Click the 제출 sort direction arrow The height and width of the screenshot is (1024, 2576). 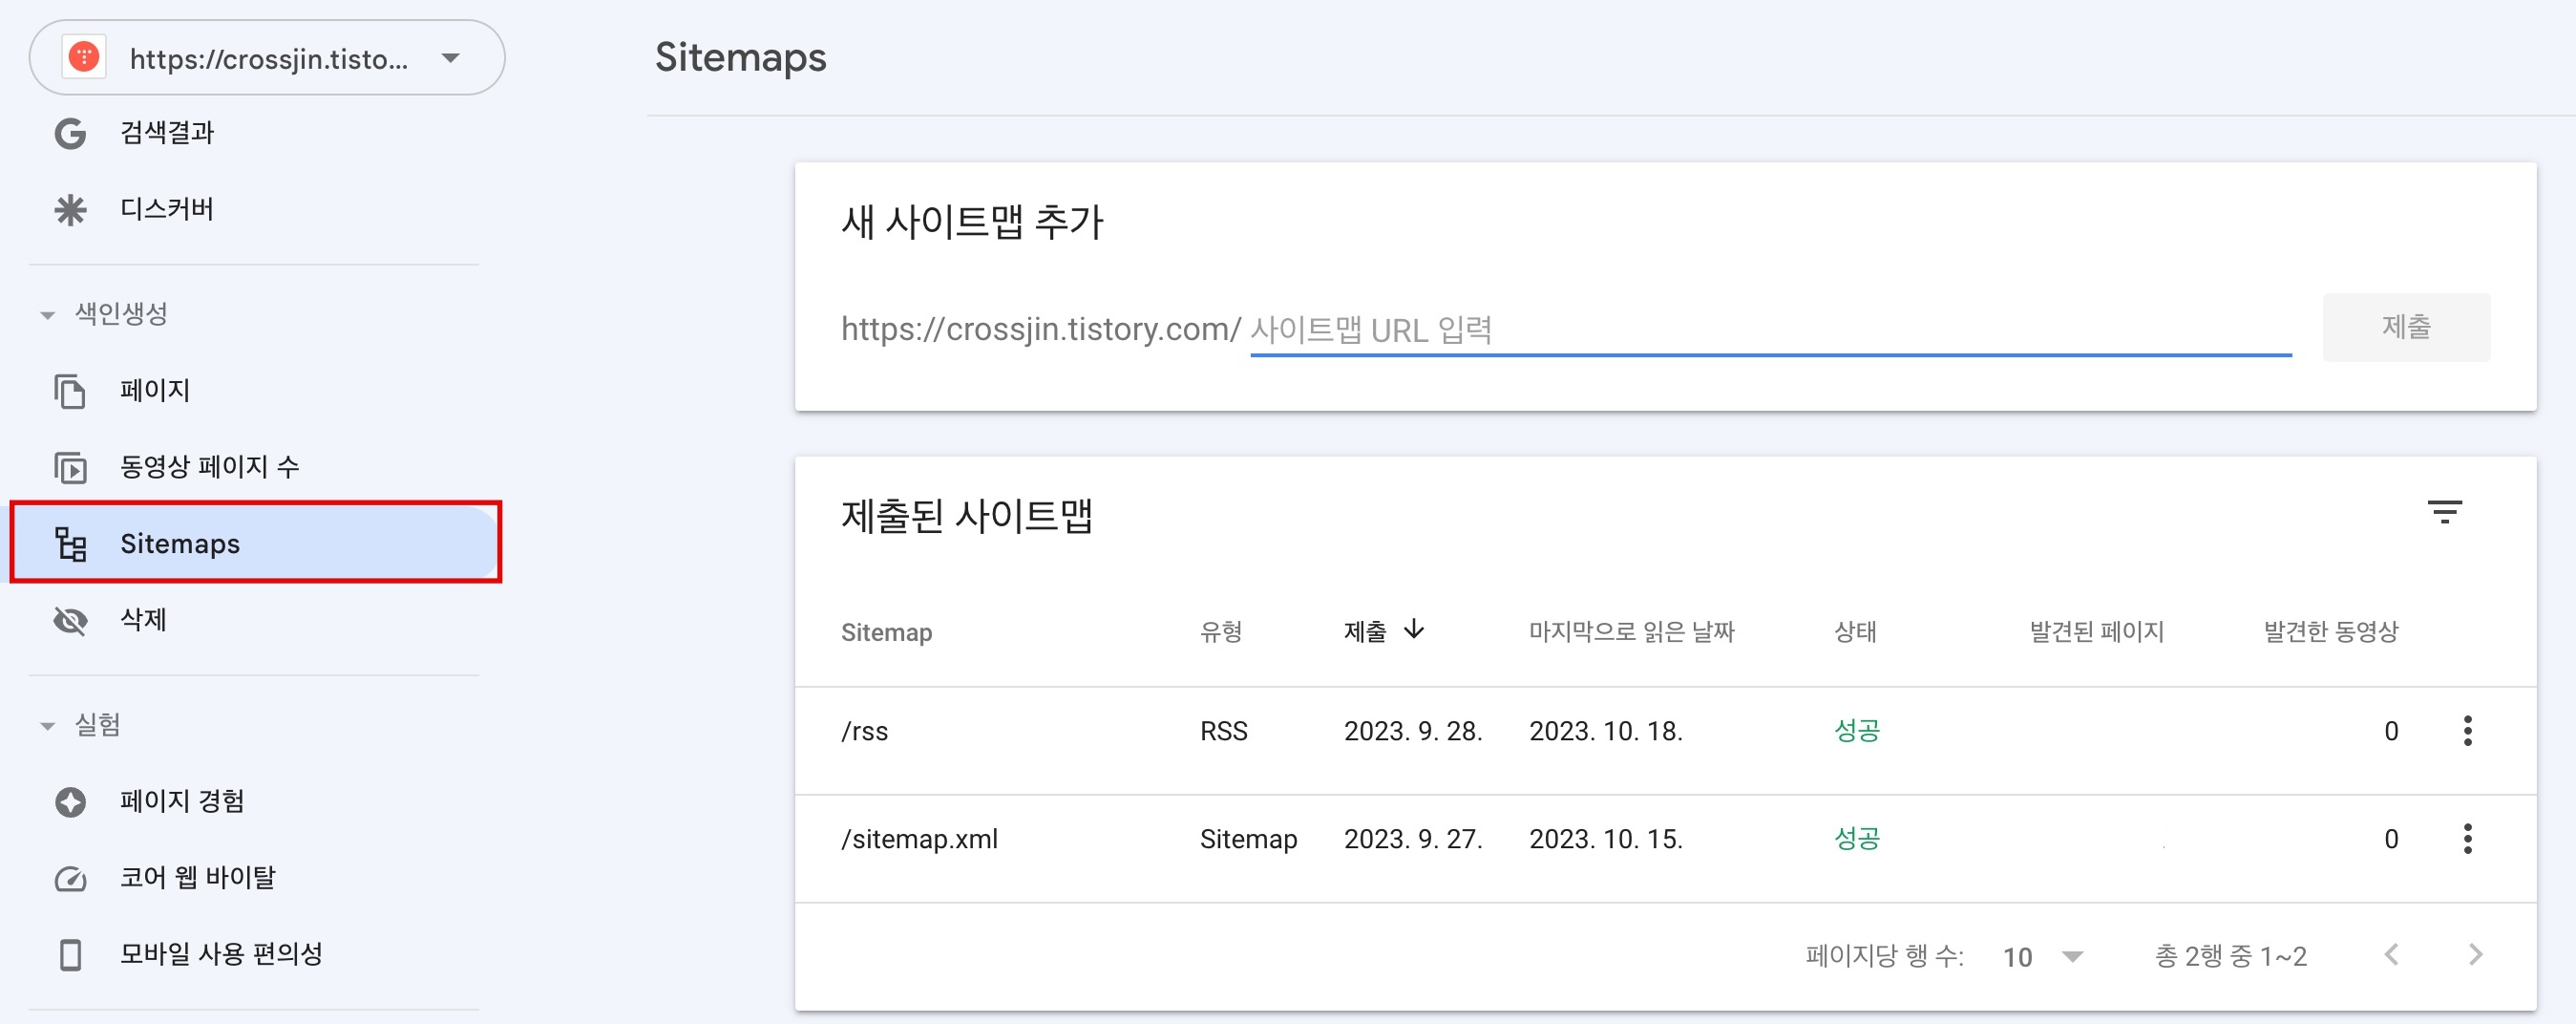click(1414, 630)
